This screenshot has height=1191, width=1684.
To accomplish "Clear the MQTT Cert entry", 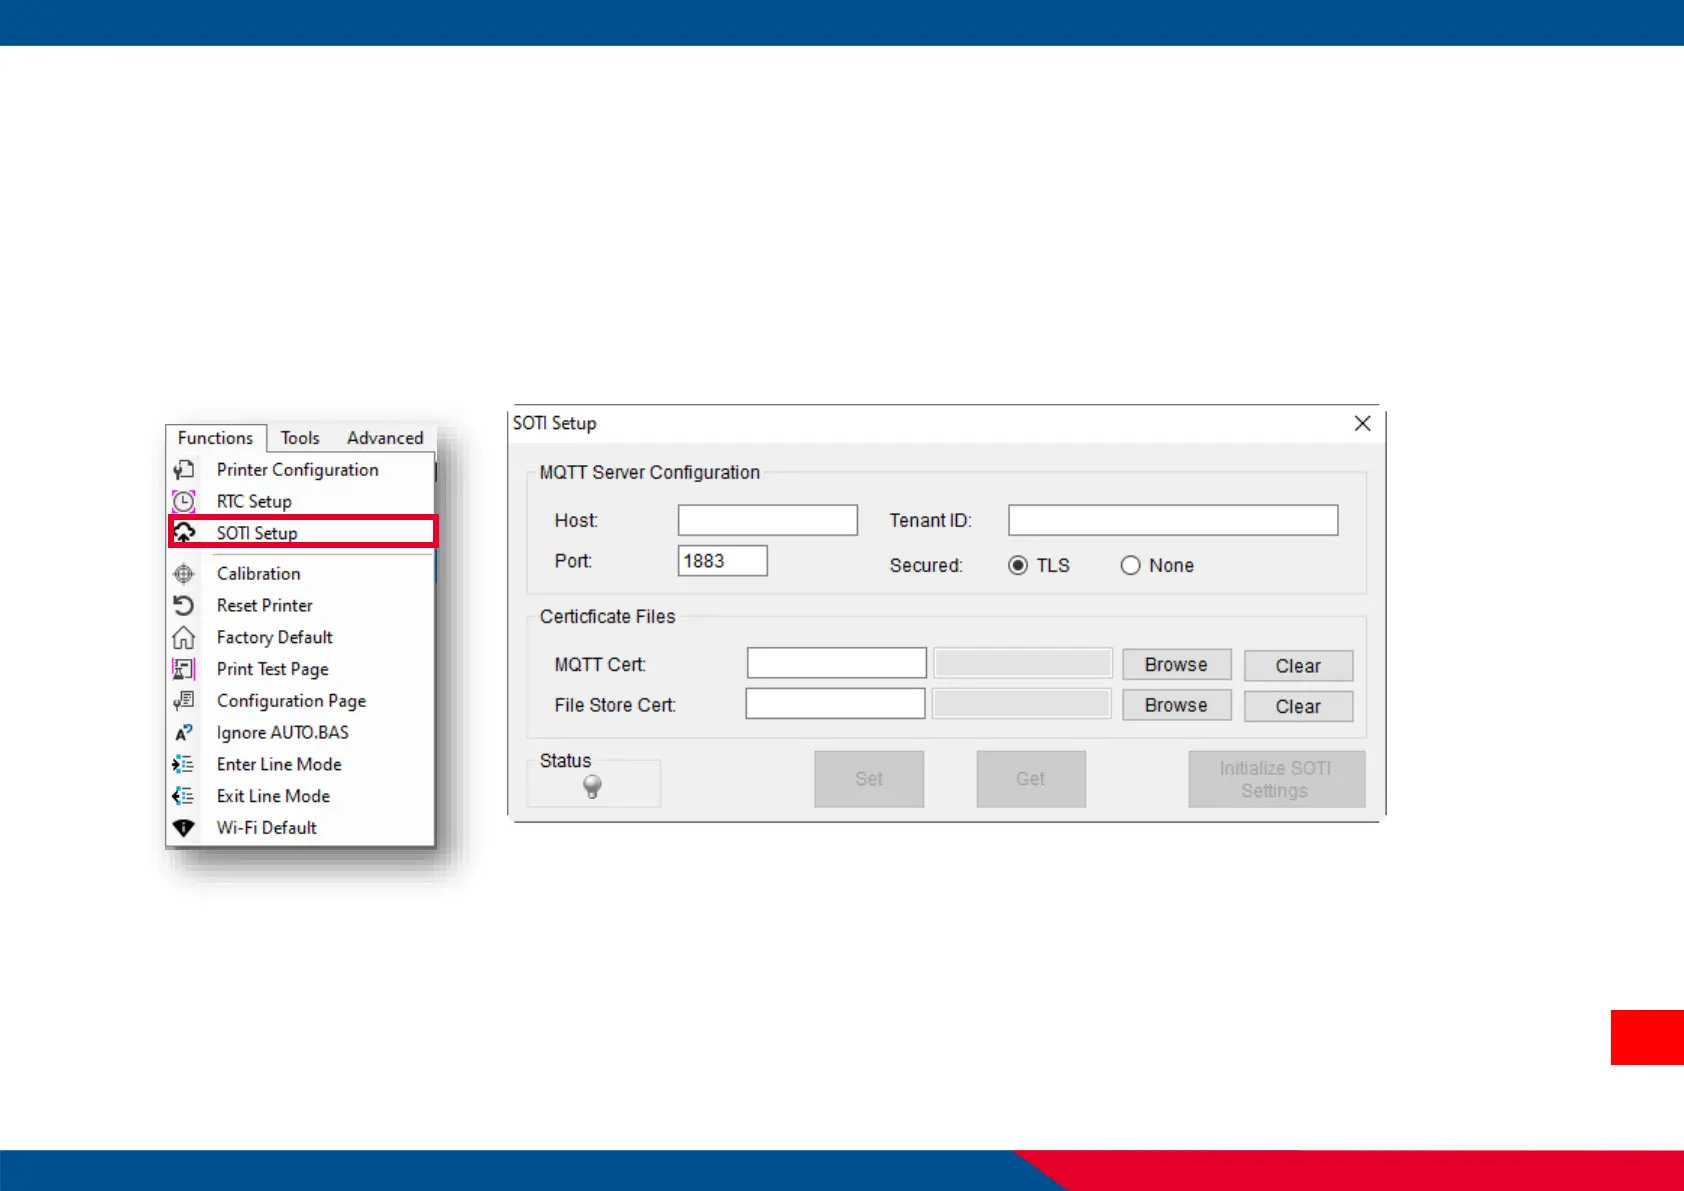I will (1298, 666).
